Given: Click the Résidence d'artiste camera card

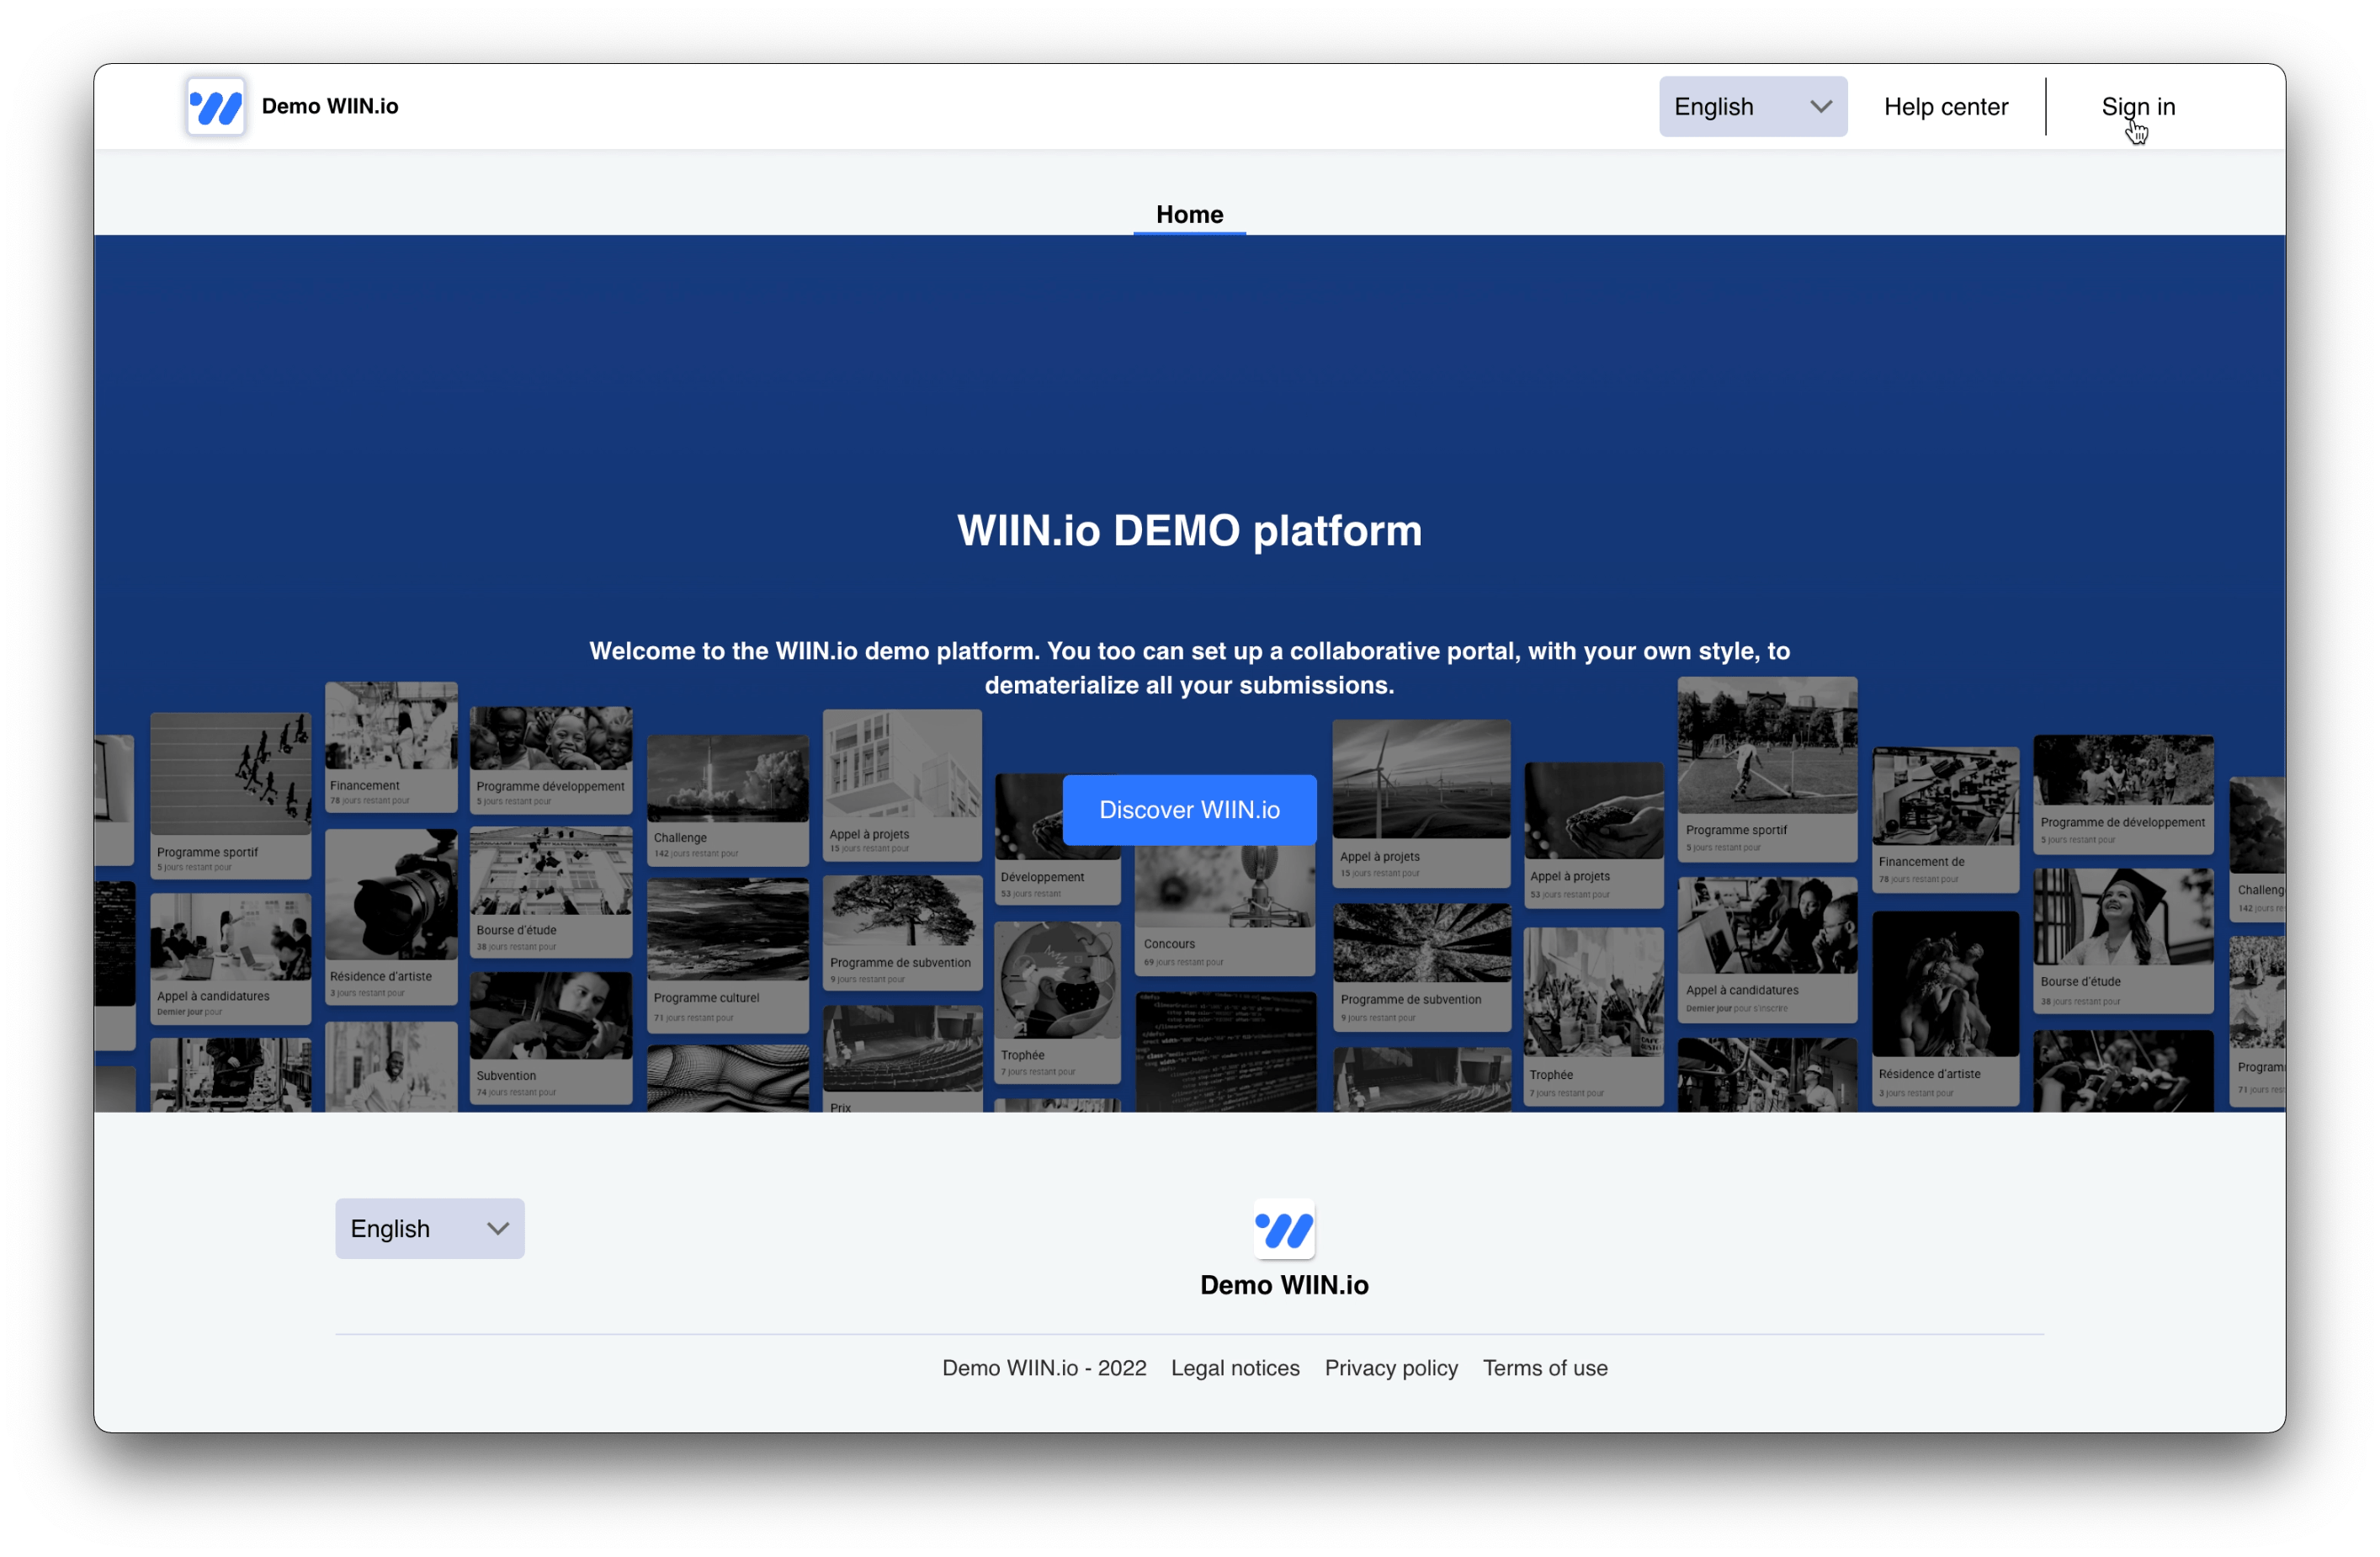Looking at the screenshot, I should click(391, 916).
